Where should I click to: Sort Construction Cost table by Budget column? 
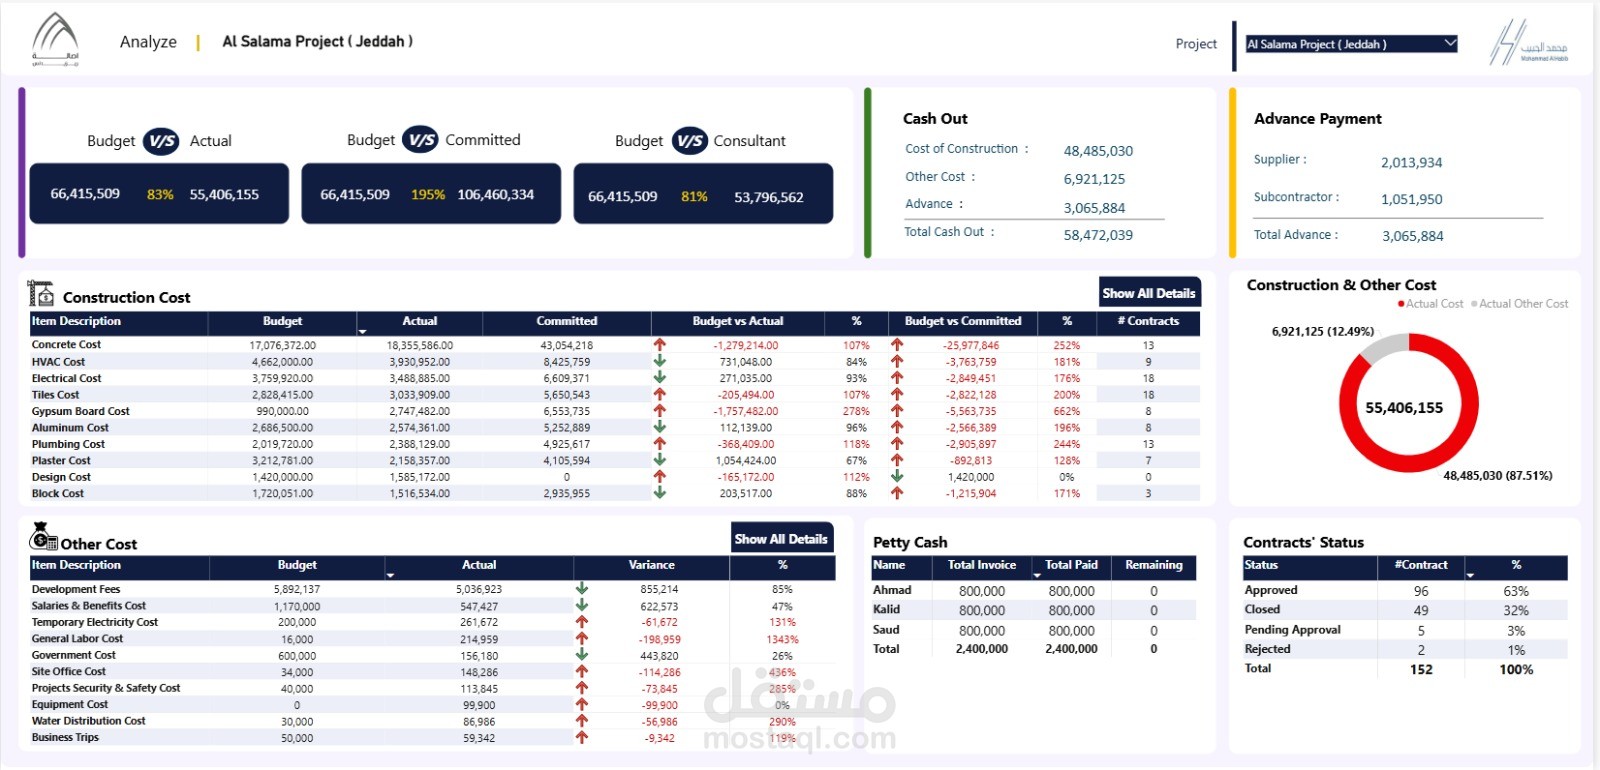tap(282, 321)
